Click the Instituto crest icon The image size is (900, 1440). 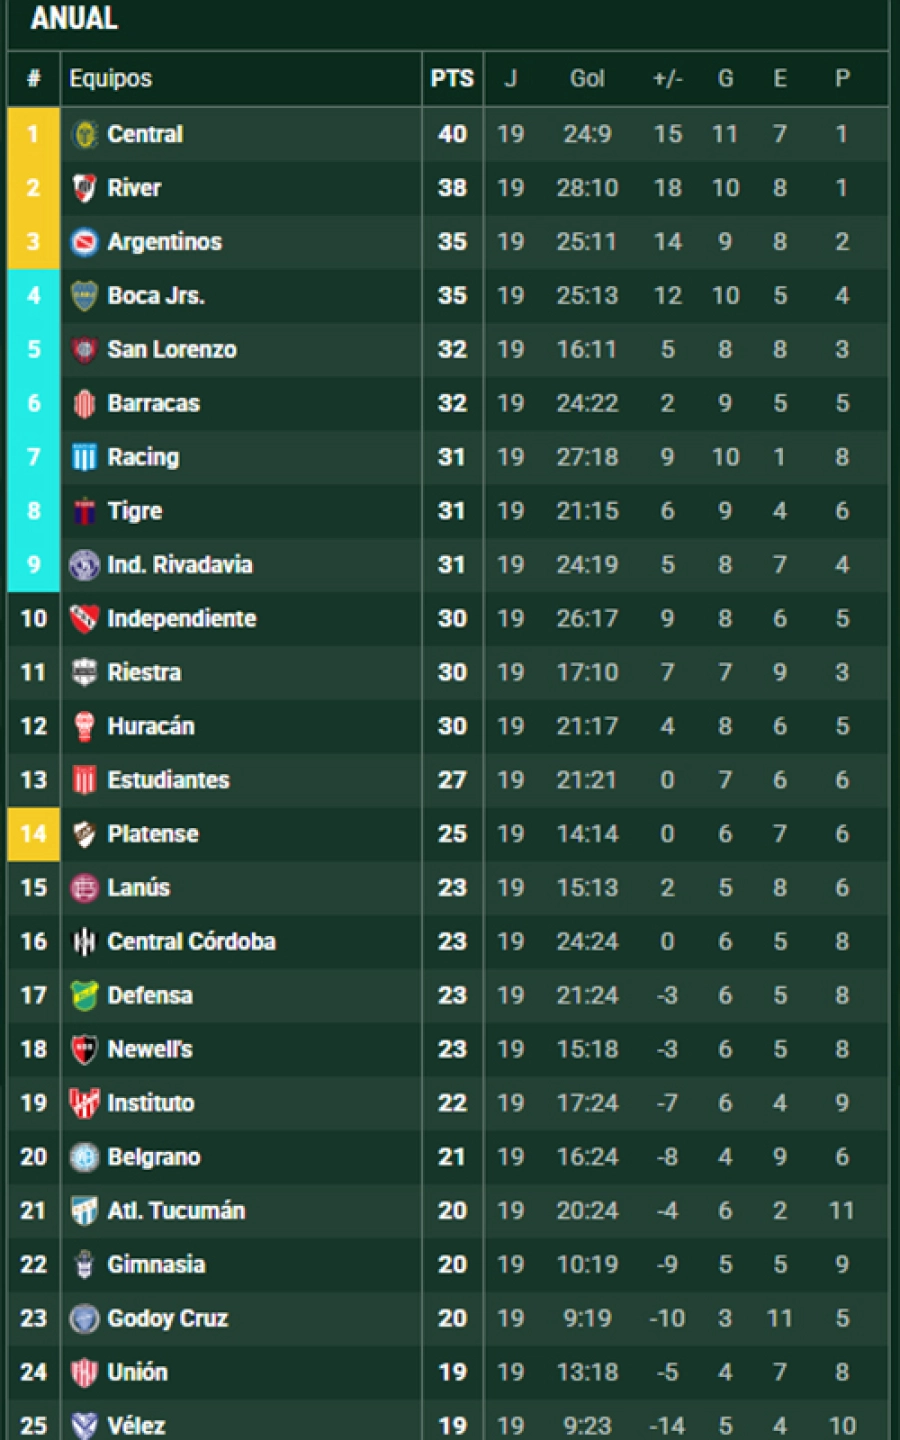84,1103
